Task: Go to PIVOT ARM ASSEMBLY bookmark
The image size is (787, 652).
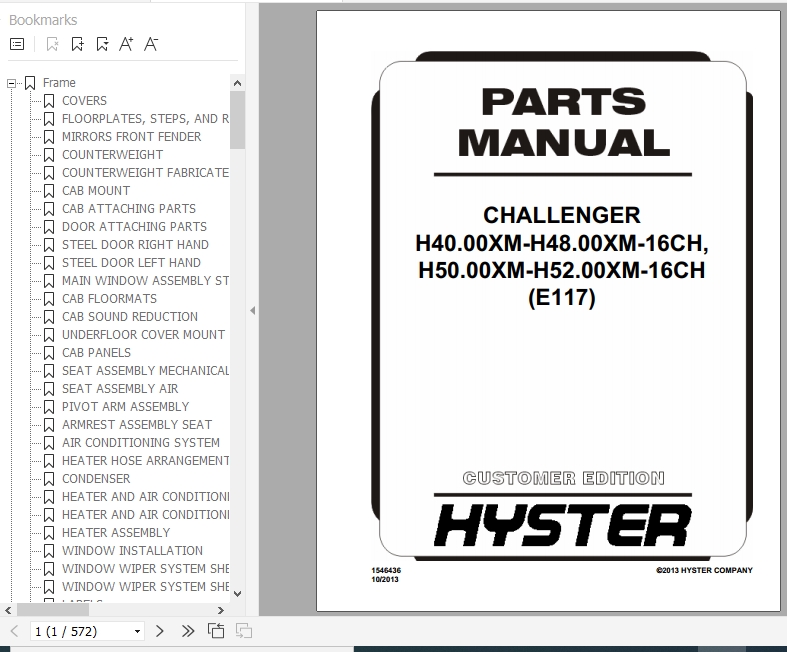Action: [125, 407]
